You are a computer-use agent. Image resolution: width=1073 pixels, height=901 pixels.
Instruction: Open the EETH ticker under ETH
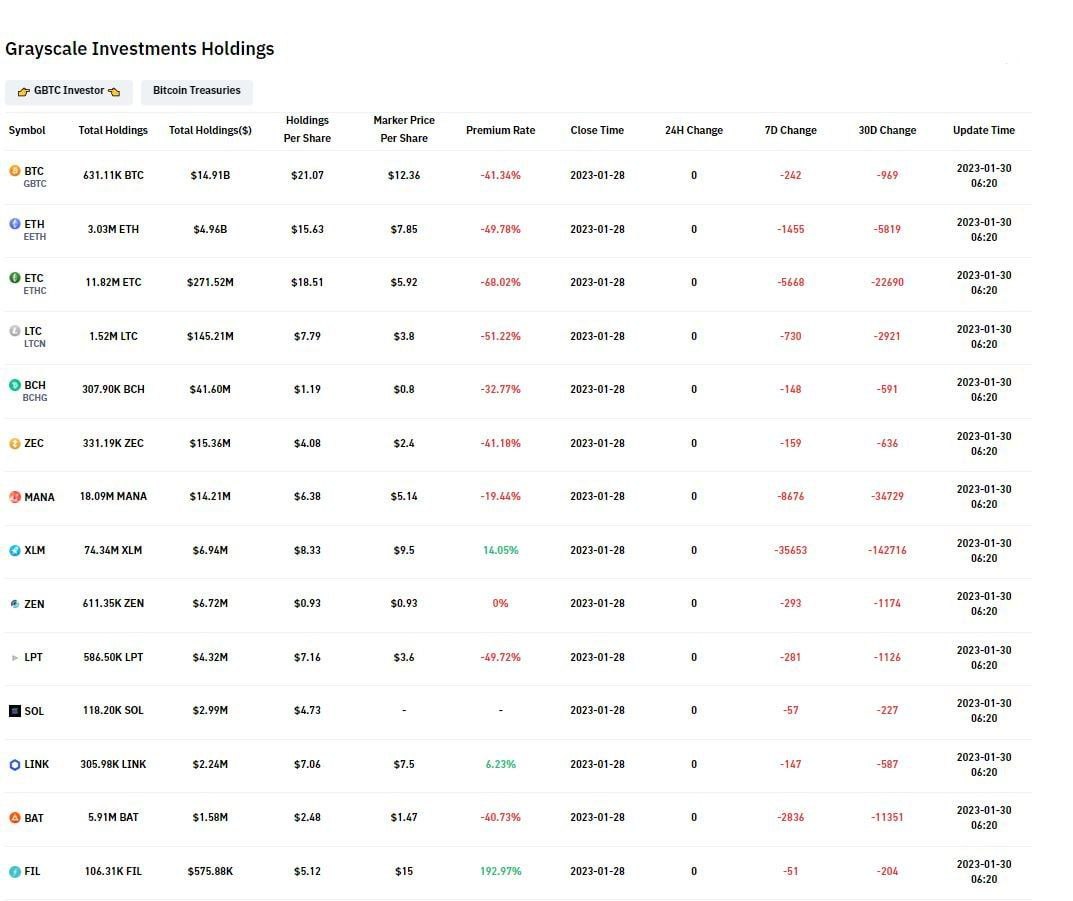[35, 237]
